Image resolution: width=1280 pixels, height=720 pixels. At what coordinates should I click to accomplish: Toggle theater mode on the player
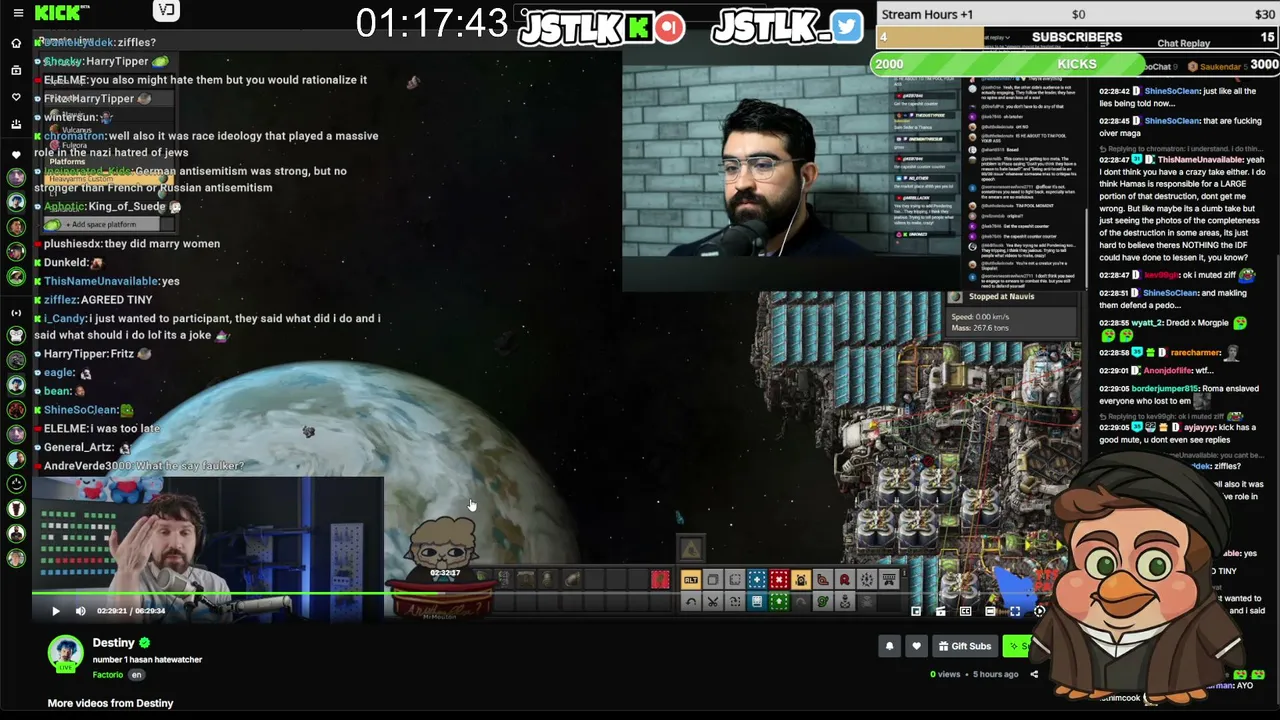click(x=990, y=611)
